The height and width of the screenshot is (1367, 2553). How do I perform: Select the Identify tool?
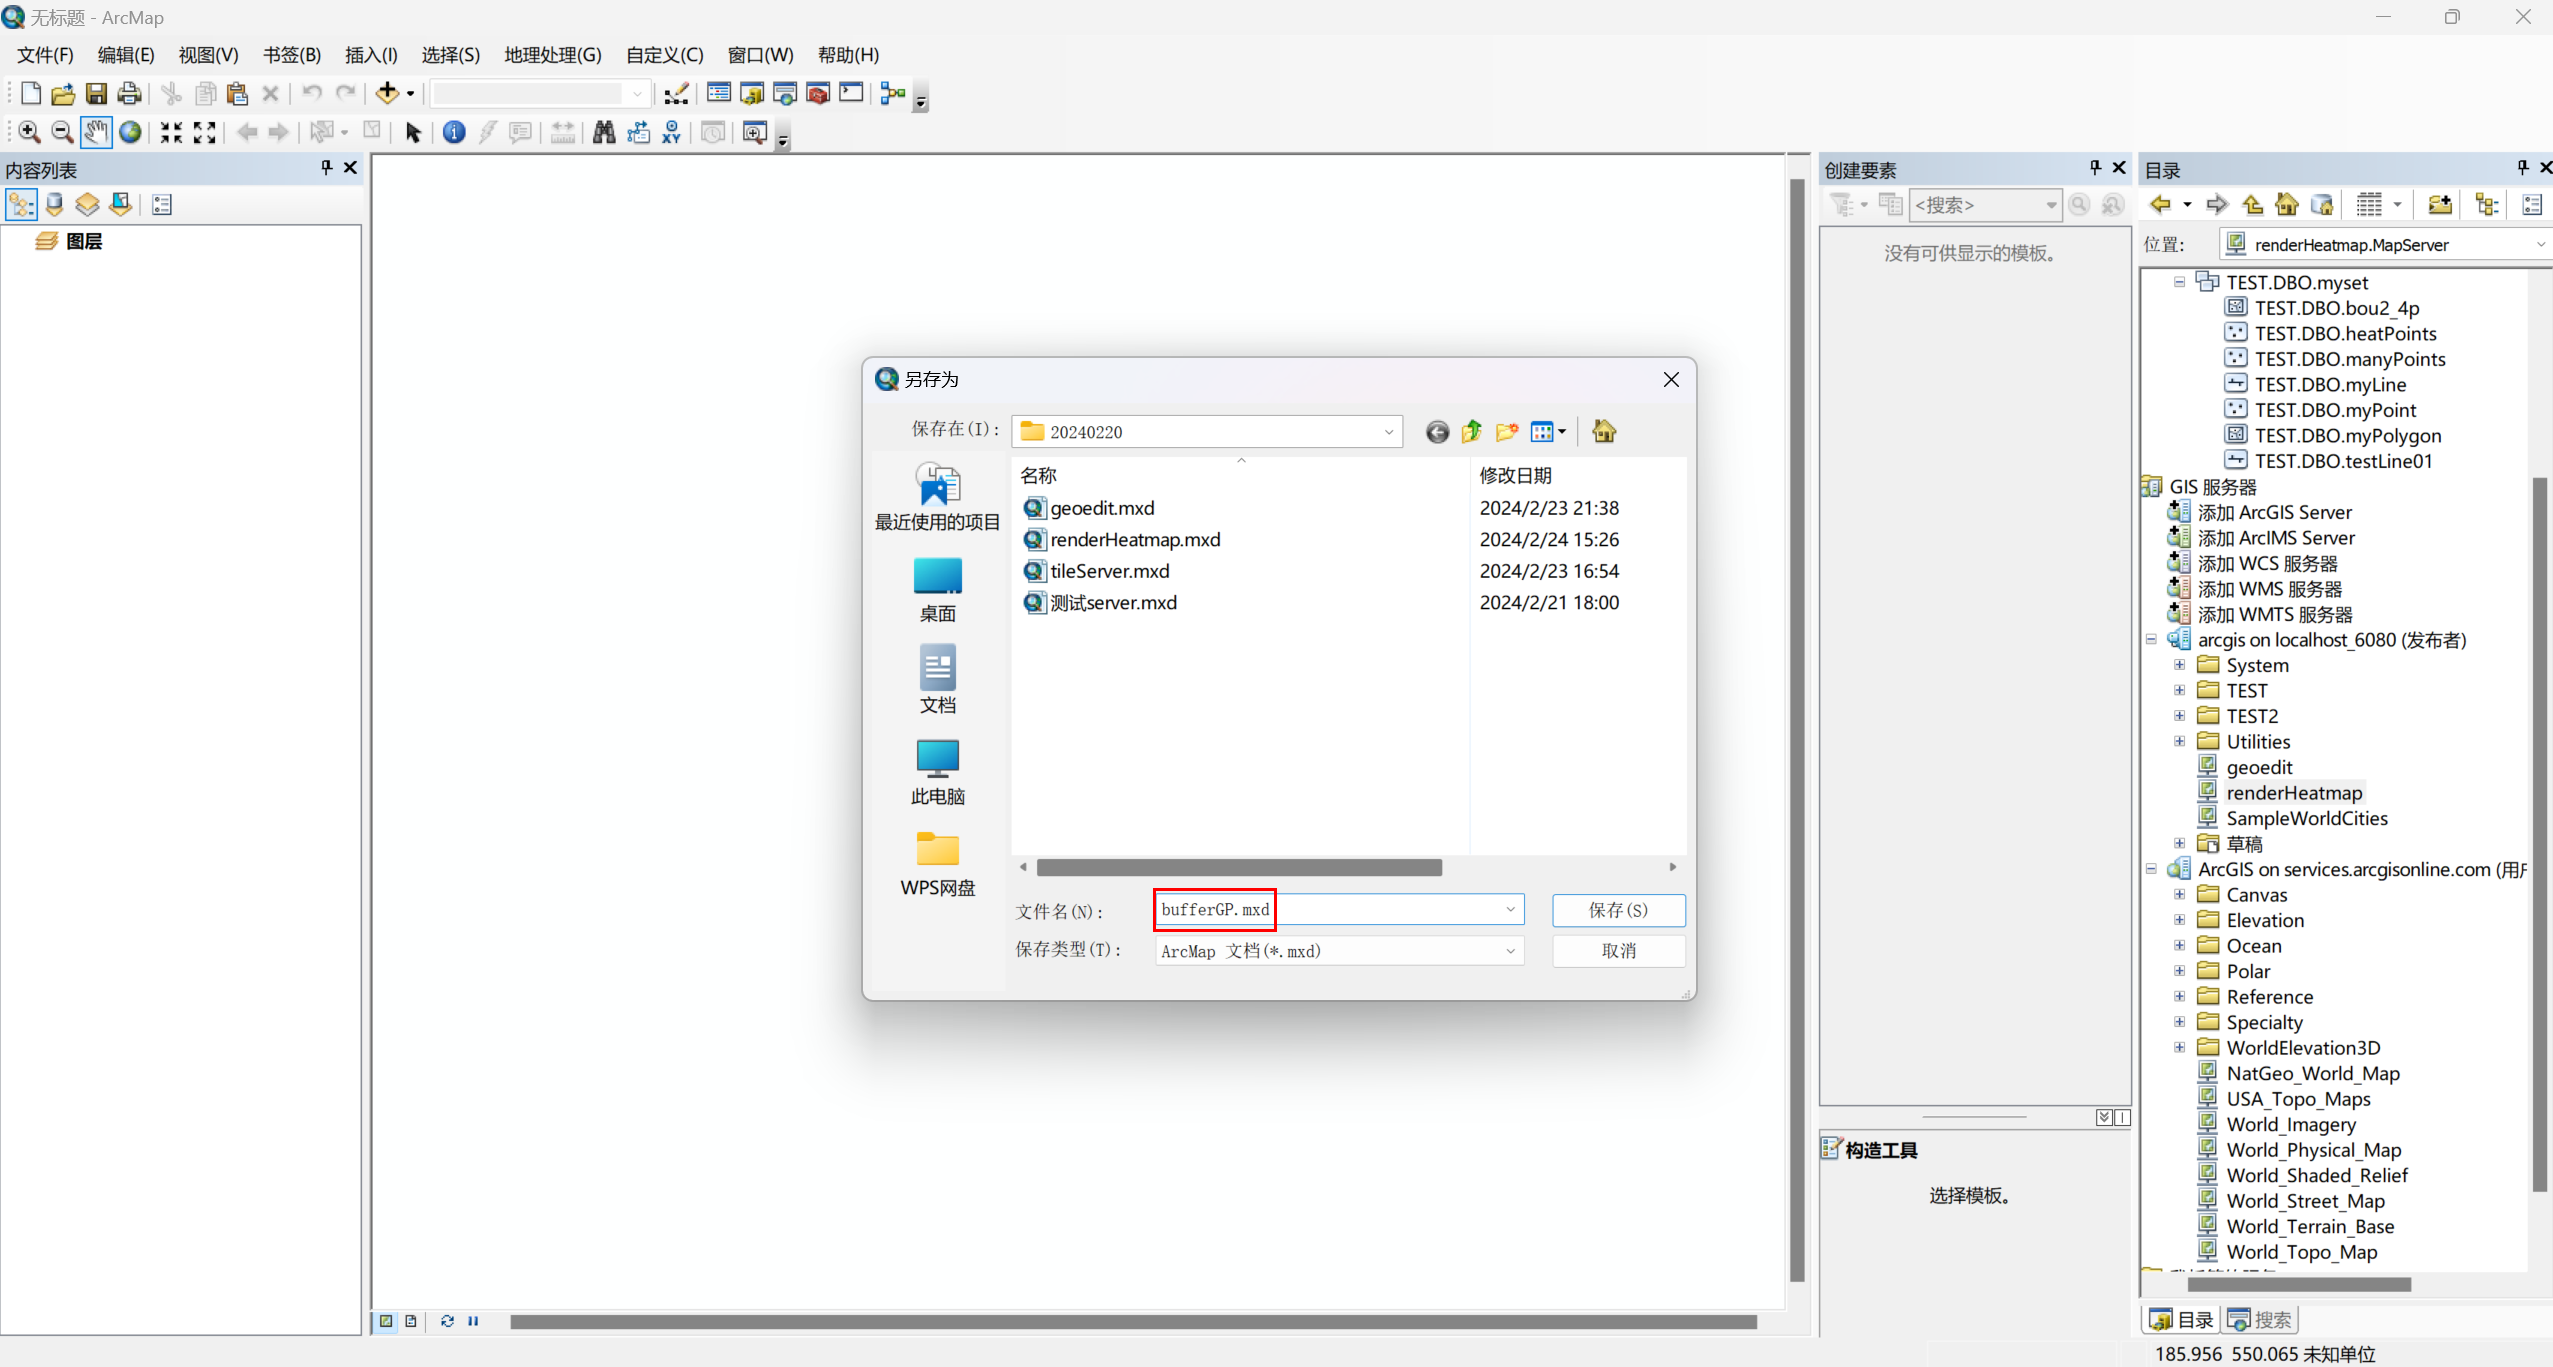pyautogui.click(x=454, y=132)
